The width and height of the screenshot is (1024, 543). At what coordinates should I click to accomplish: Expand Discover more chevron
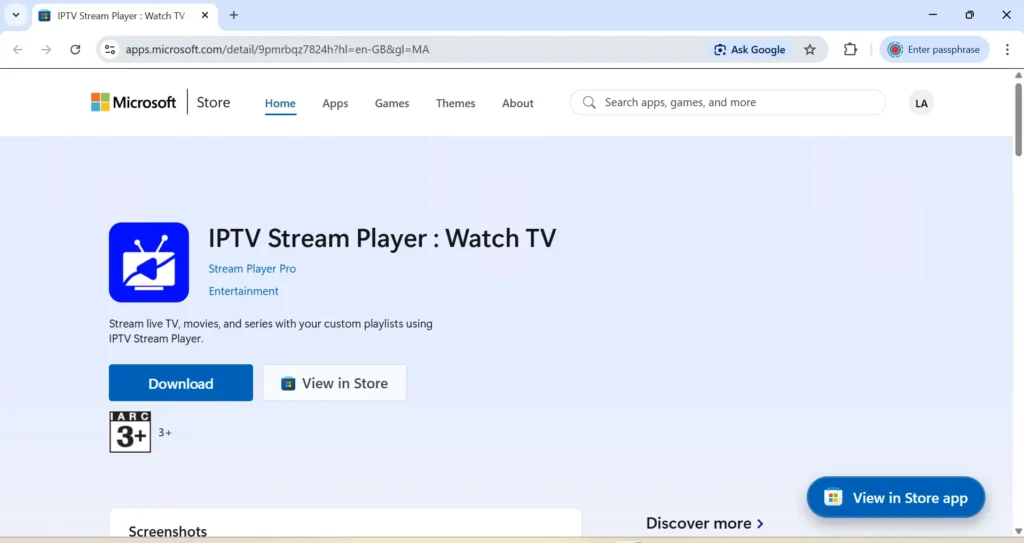(x=760, y=523)
